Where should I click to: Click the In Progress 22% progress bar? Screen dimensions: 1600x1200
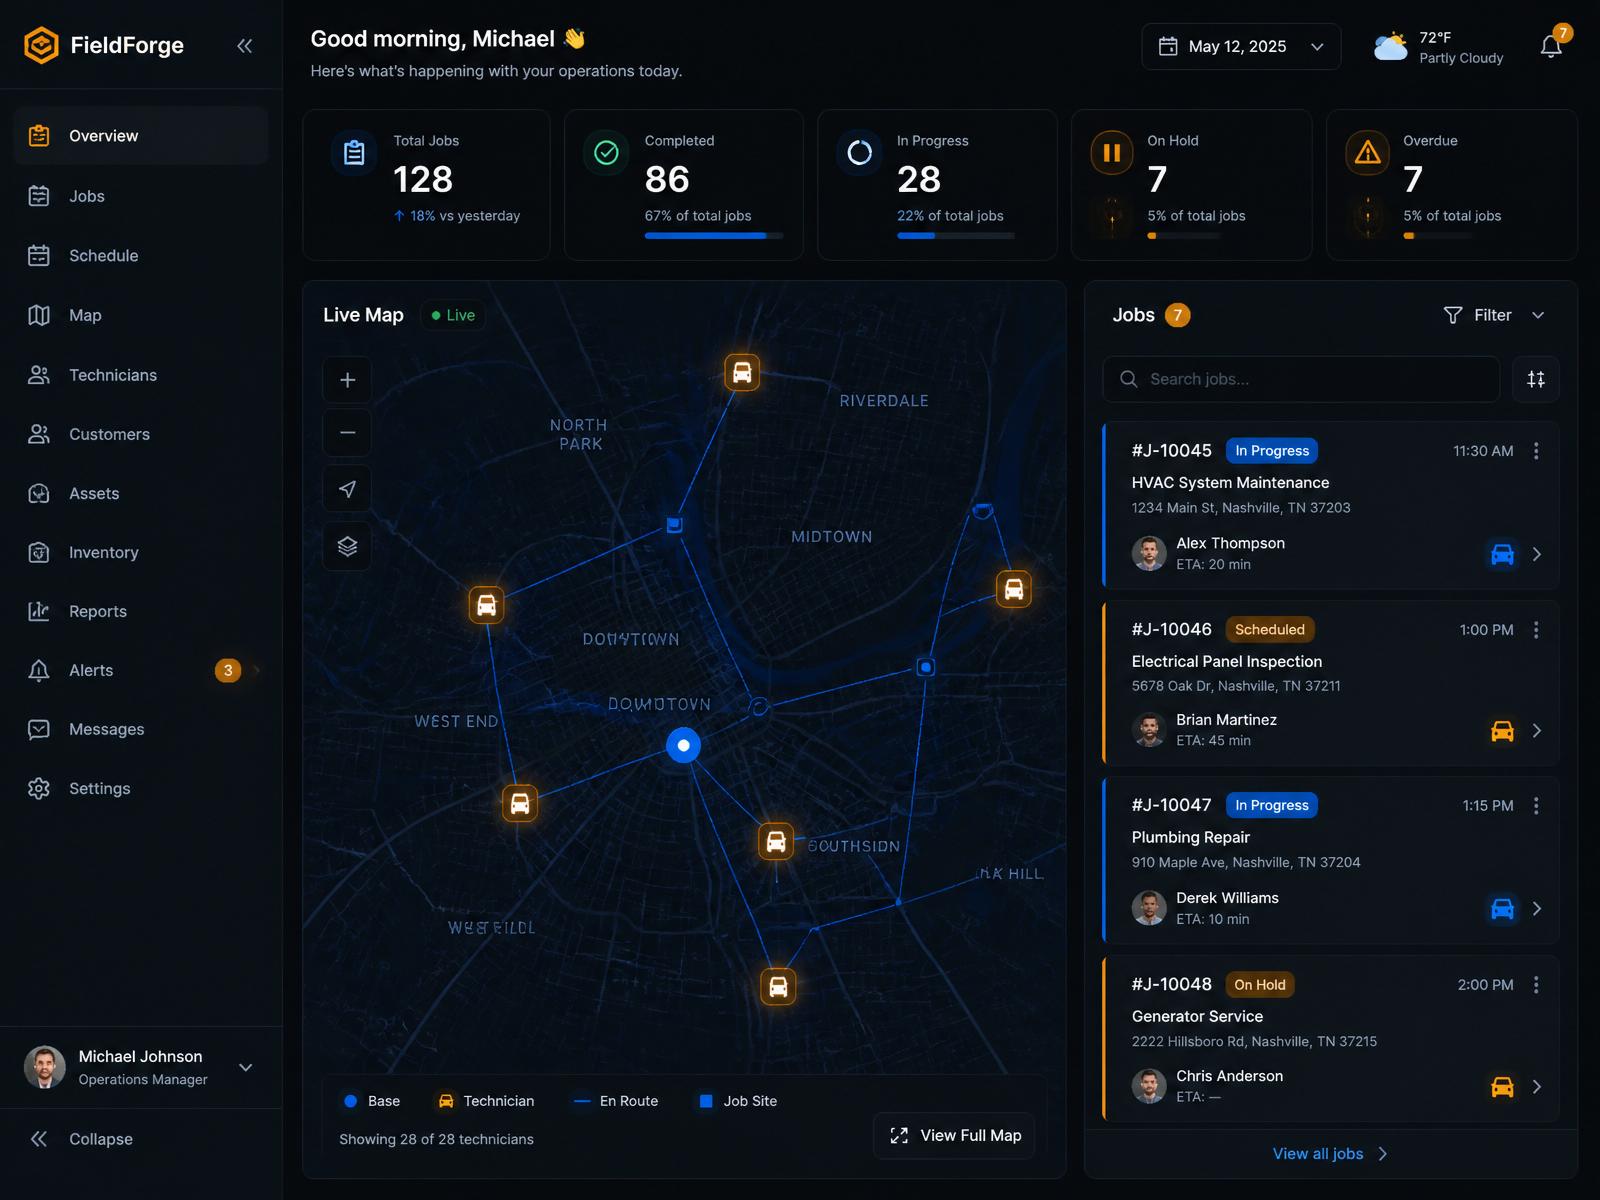pyautogui.click(x=956, y=236)
